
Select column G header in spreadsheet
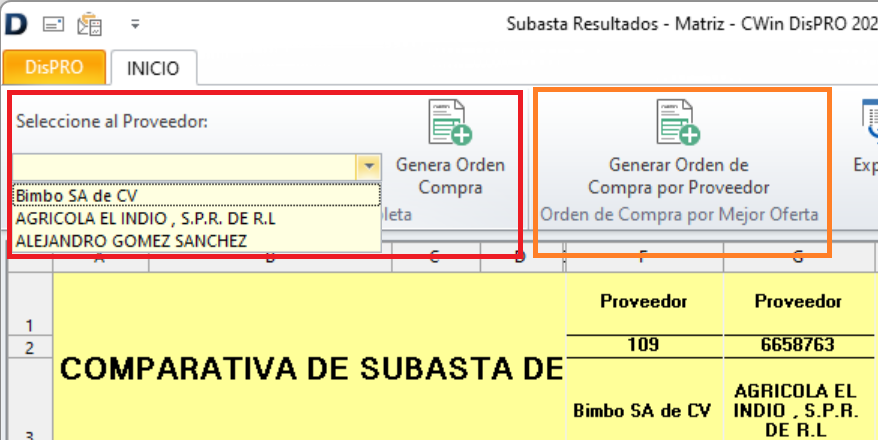coord(798,258)
